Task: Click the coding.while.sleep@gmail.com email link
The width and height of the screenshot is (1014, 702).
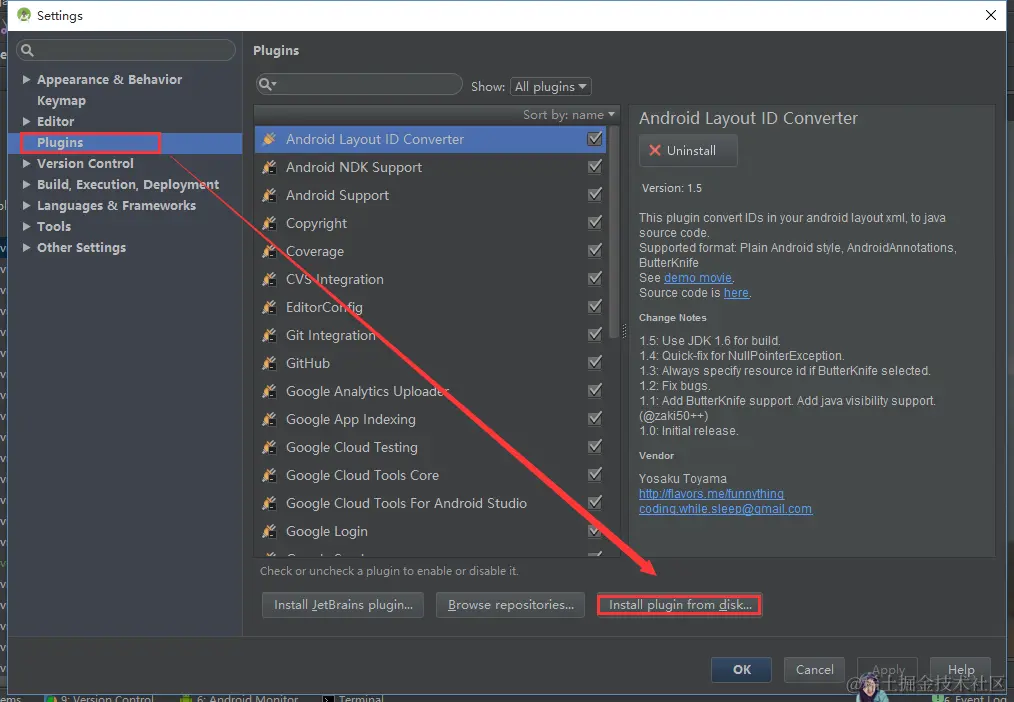Action: [x=726, y=509]
